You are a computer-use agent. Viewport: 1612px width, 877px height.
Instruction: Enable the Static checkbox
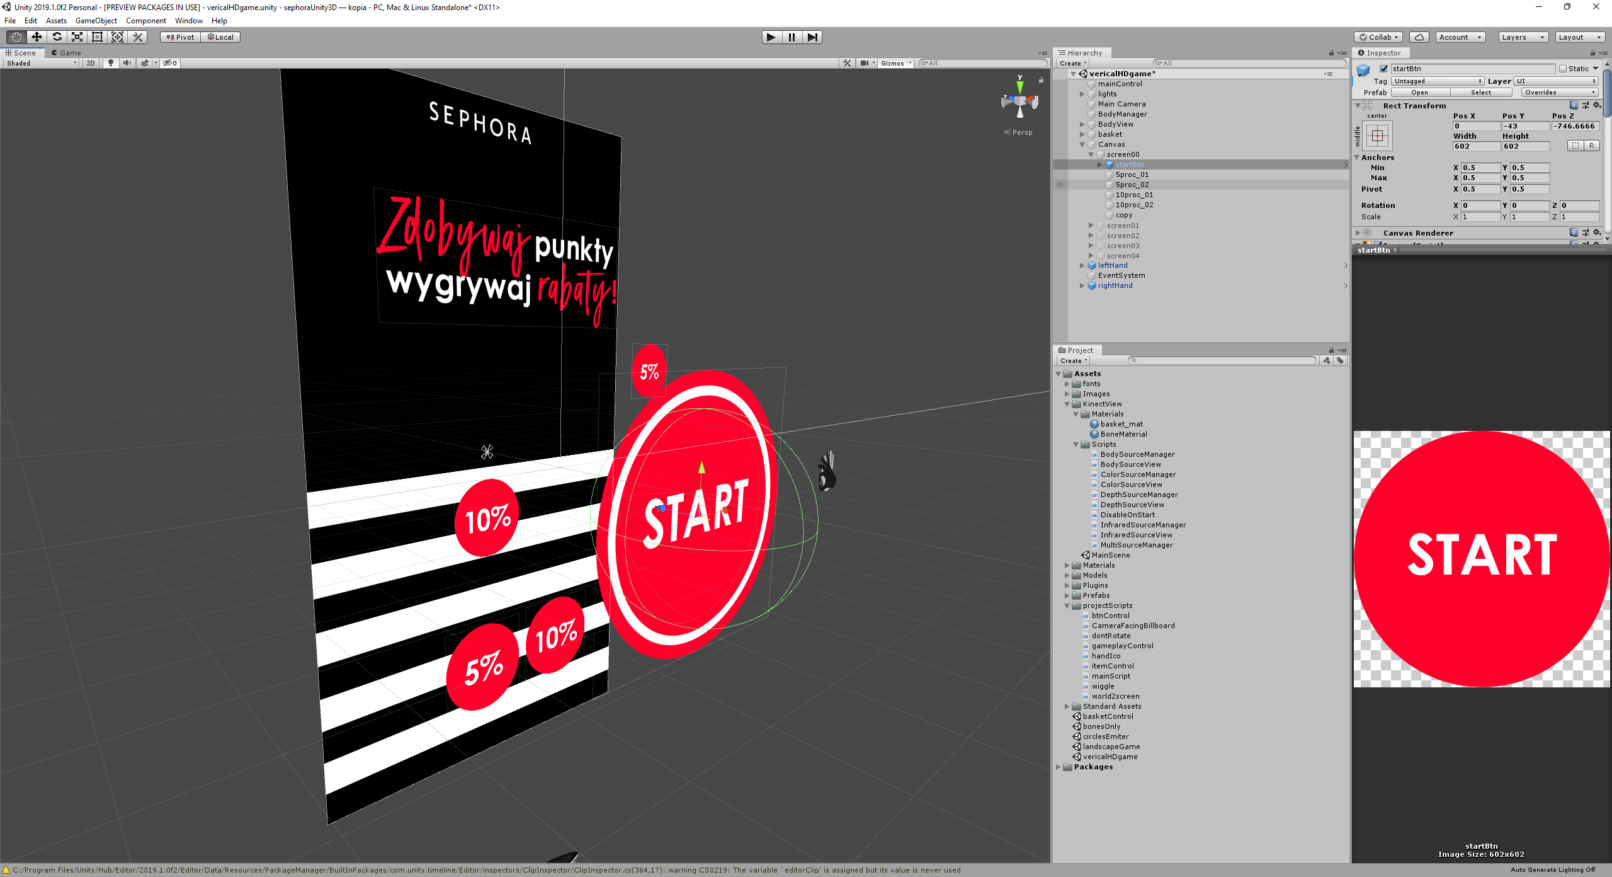1563,69
